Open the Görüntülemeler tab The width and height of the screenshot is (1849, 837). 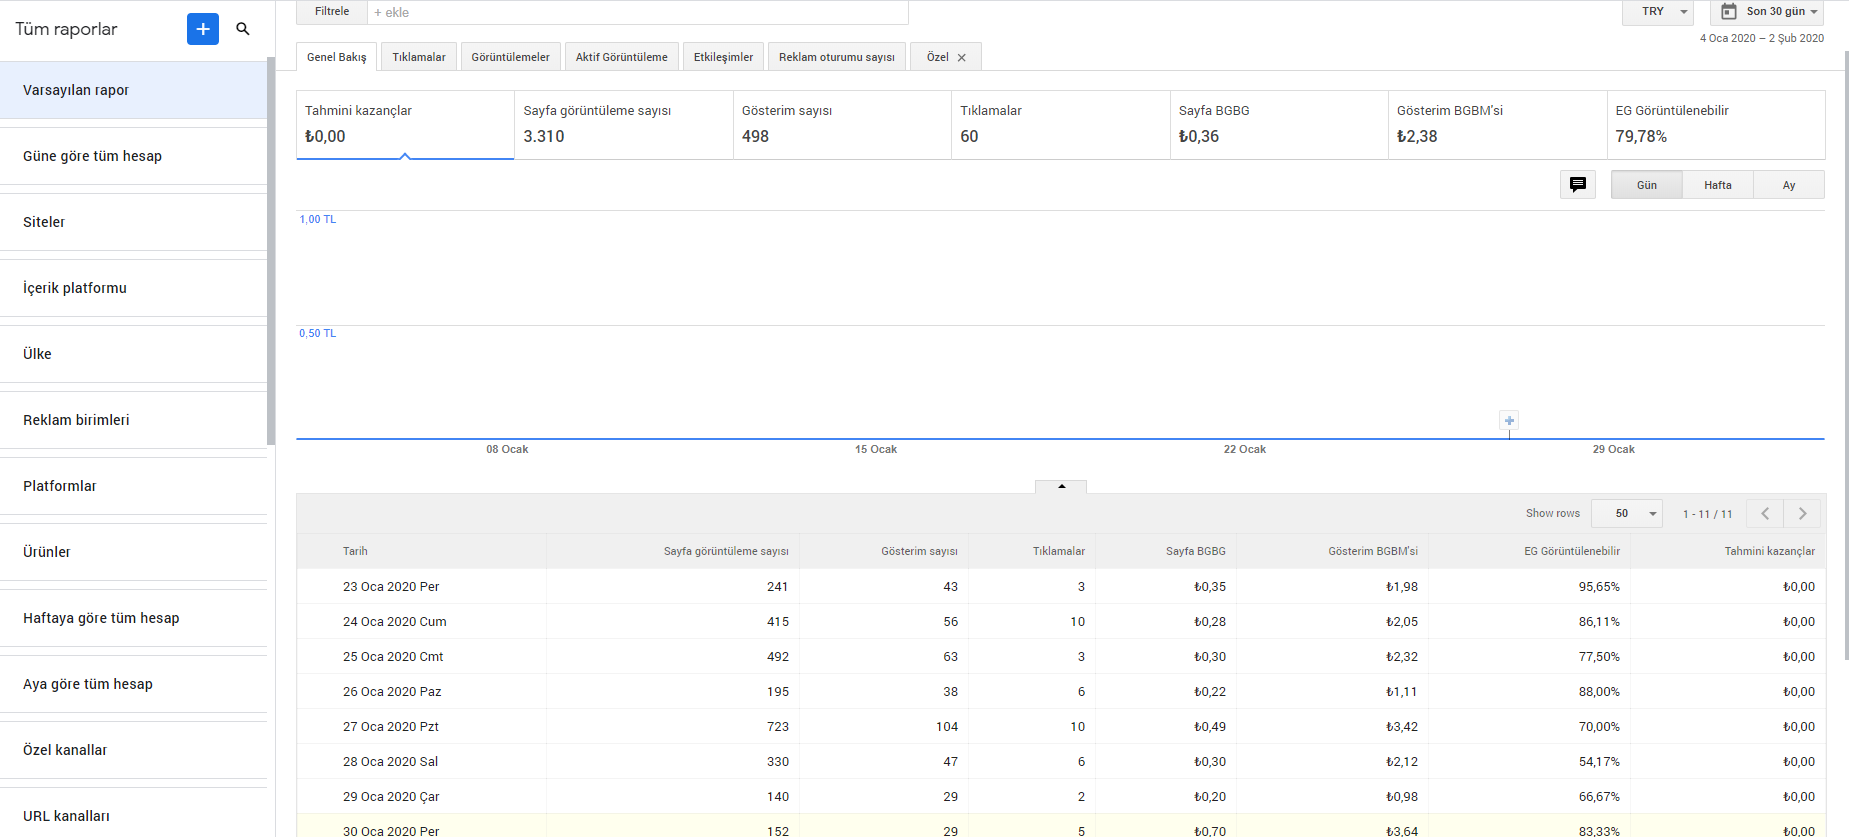pyautogui.click(x=511, y=57)
